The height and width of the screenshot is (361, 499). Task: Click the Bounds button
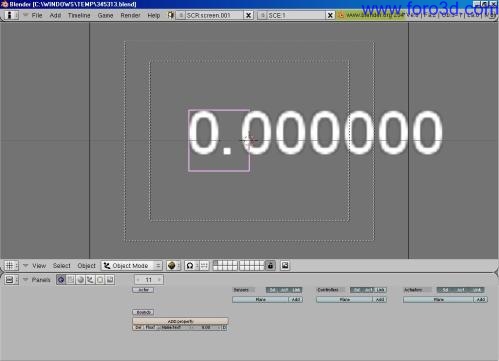pos(143,312)
